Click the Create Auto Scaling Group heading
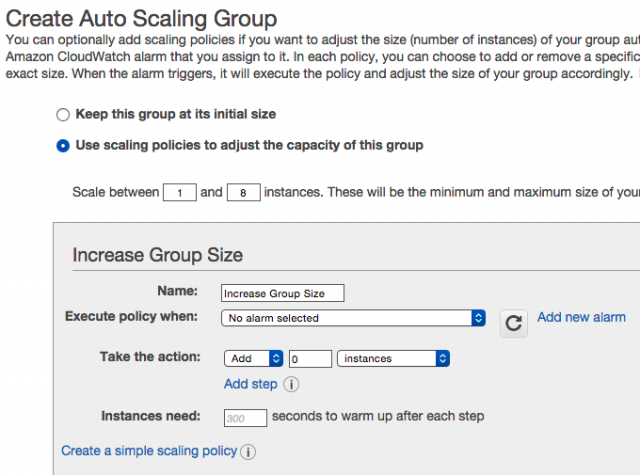640x475 pixels. 141,17
